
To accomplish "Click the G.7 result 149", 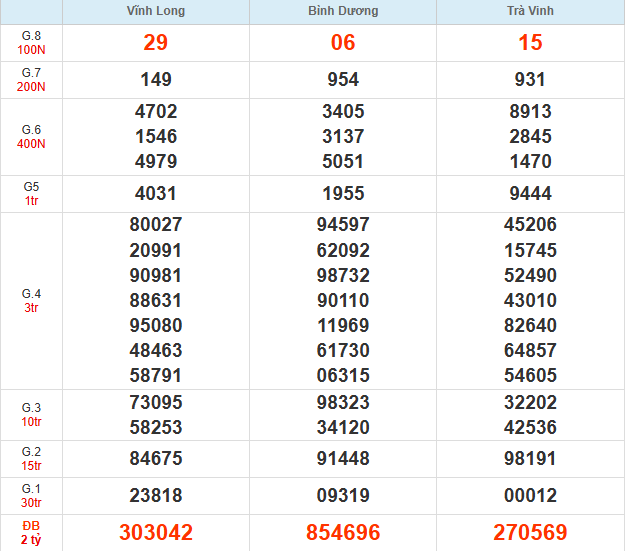I will coord(156,79).
